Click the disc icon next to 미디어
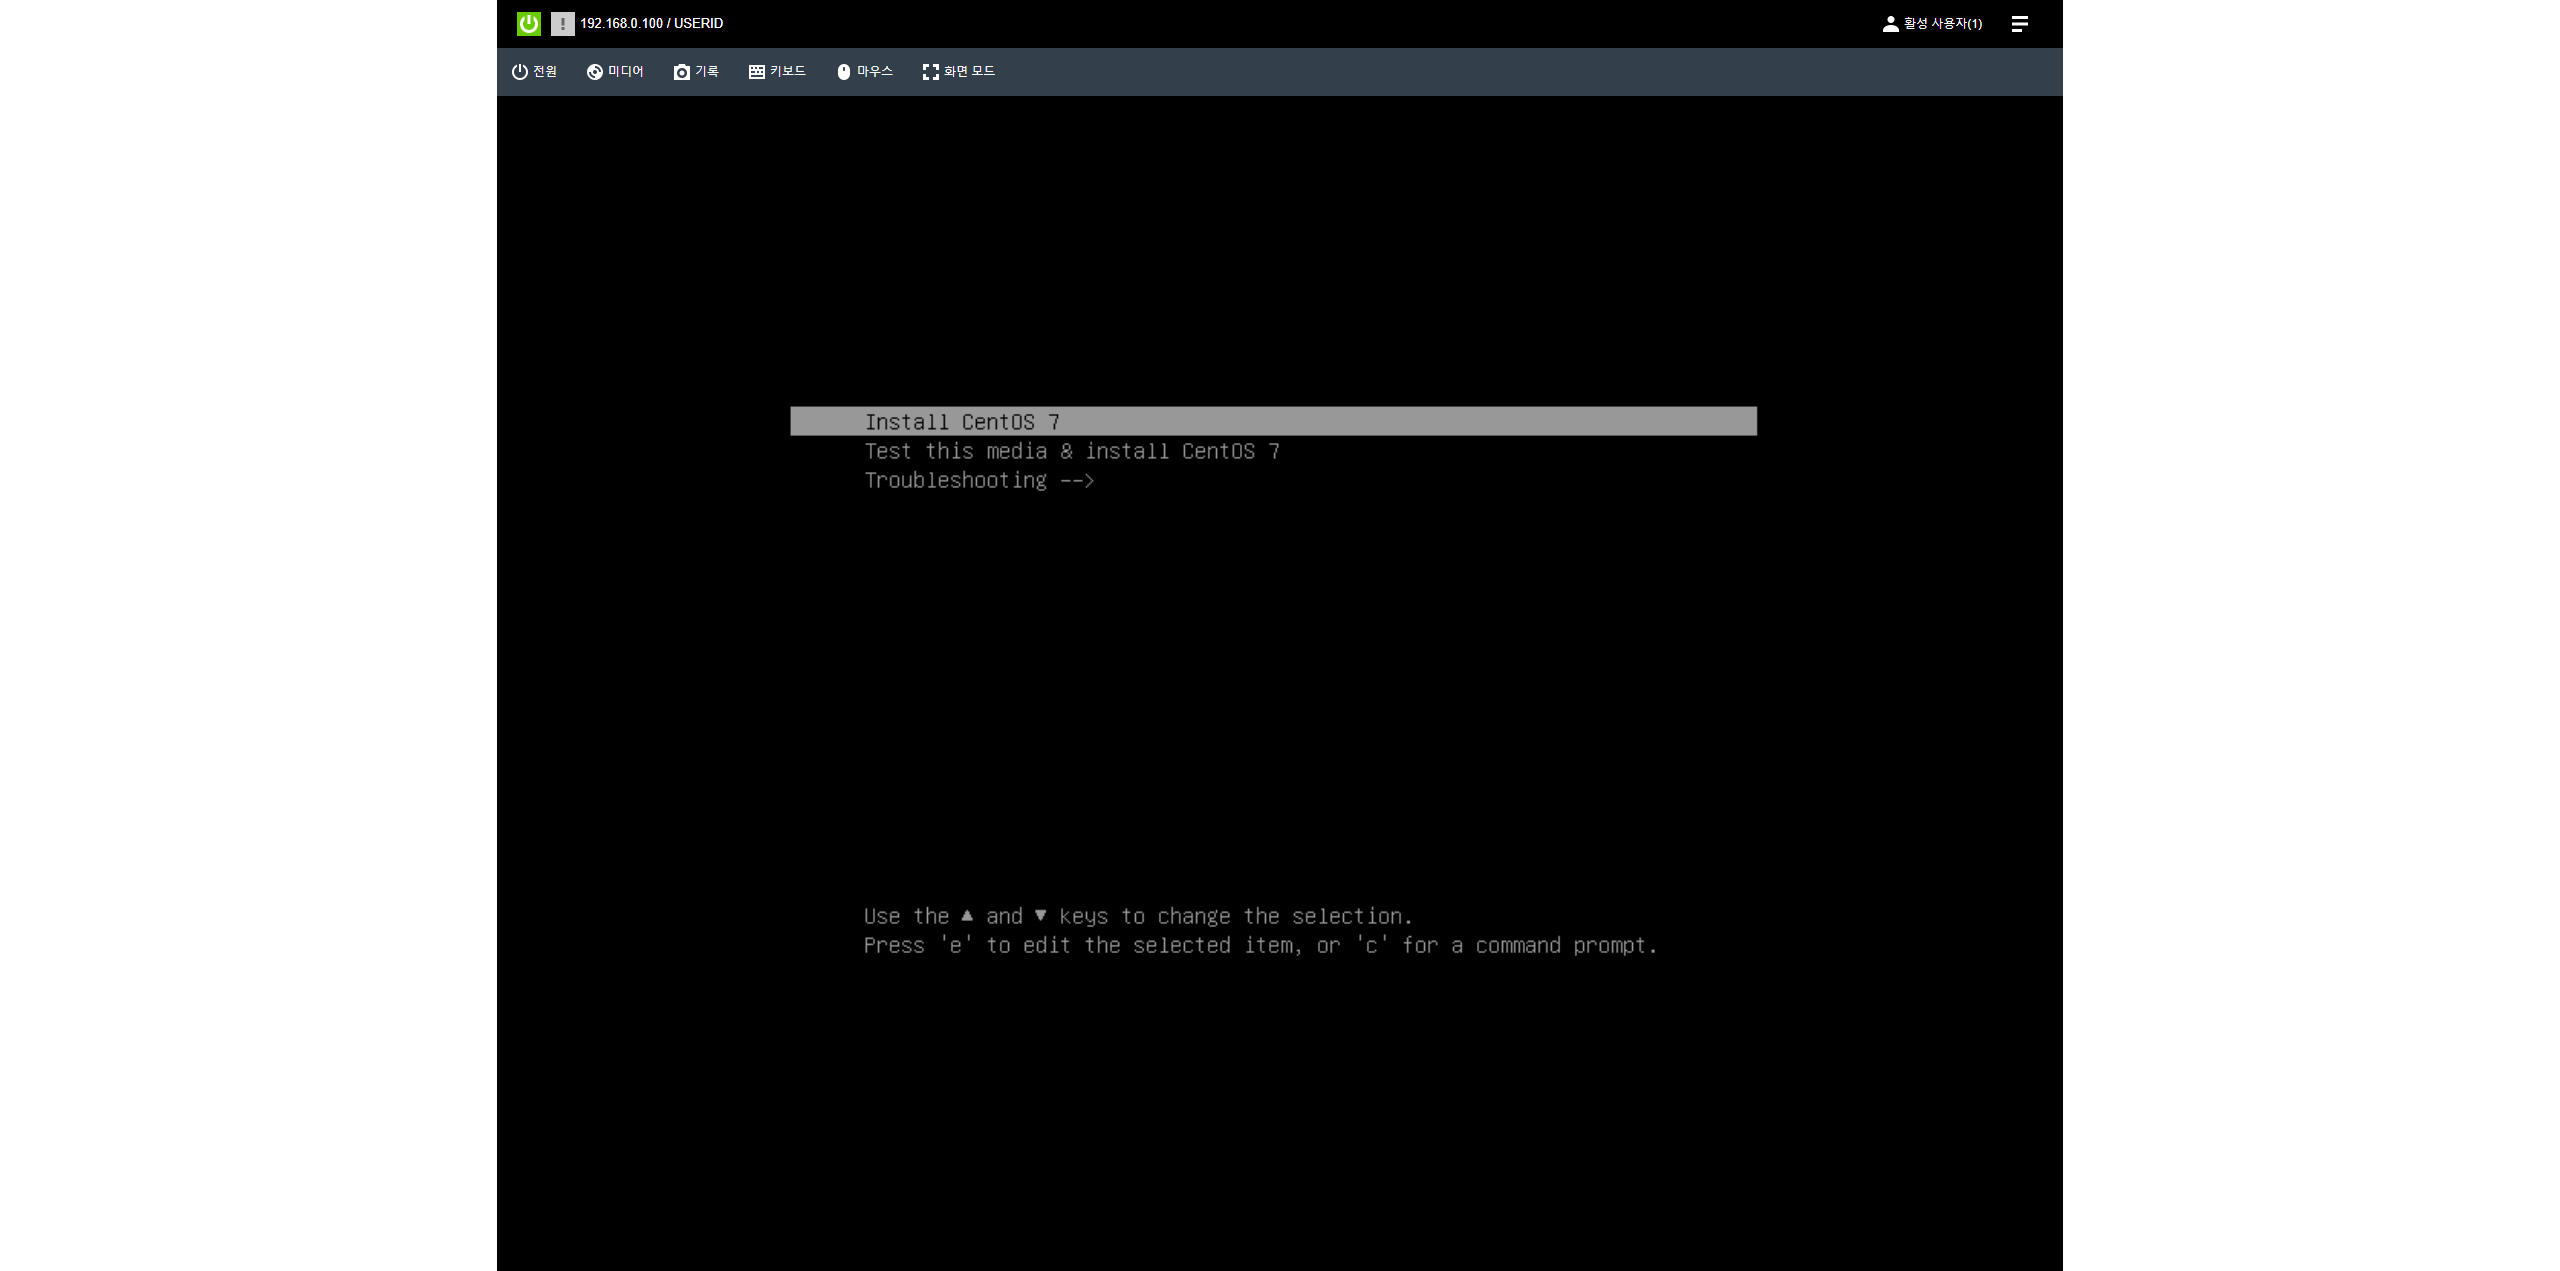Screen dimensions: 2560x1271 coord(594,72)
